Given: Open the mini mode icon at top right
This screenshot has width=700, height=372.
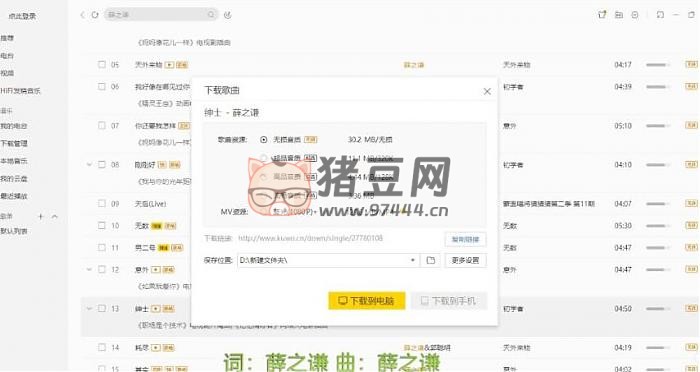Looking at the screenshot, I should pos(660,15).
